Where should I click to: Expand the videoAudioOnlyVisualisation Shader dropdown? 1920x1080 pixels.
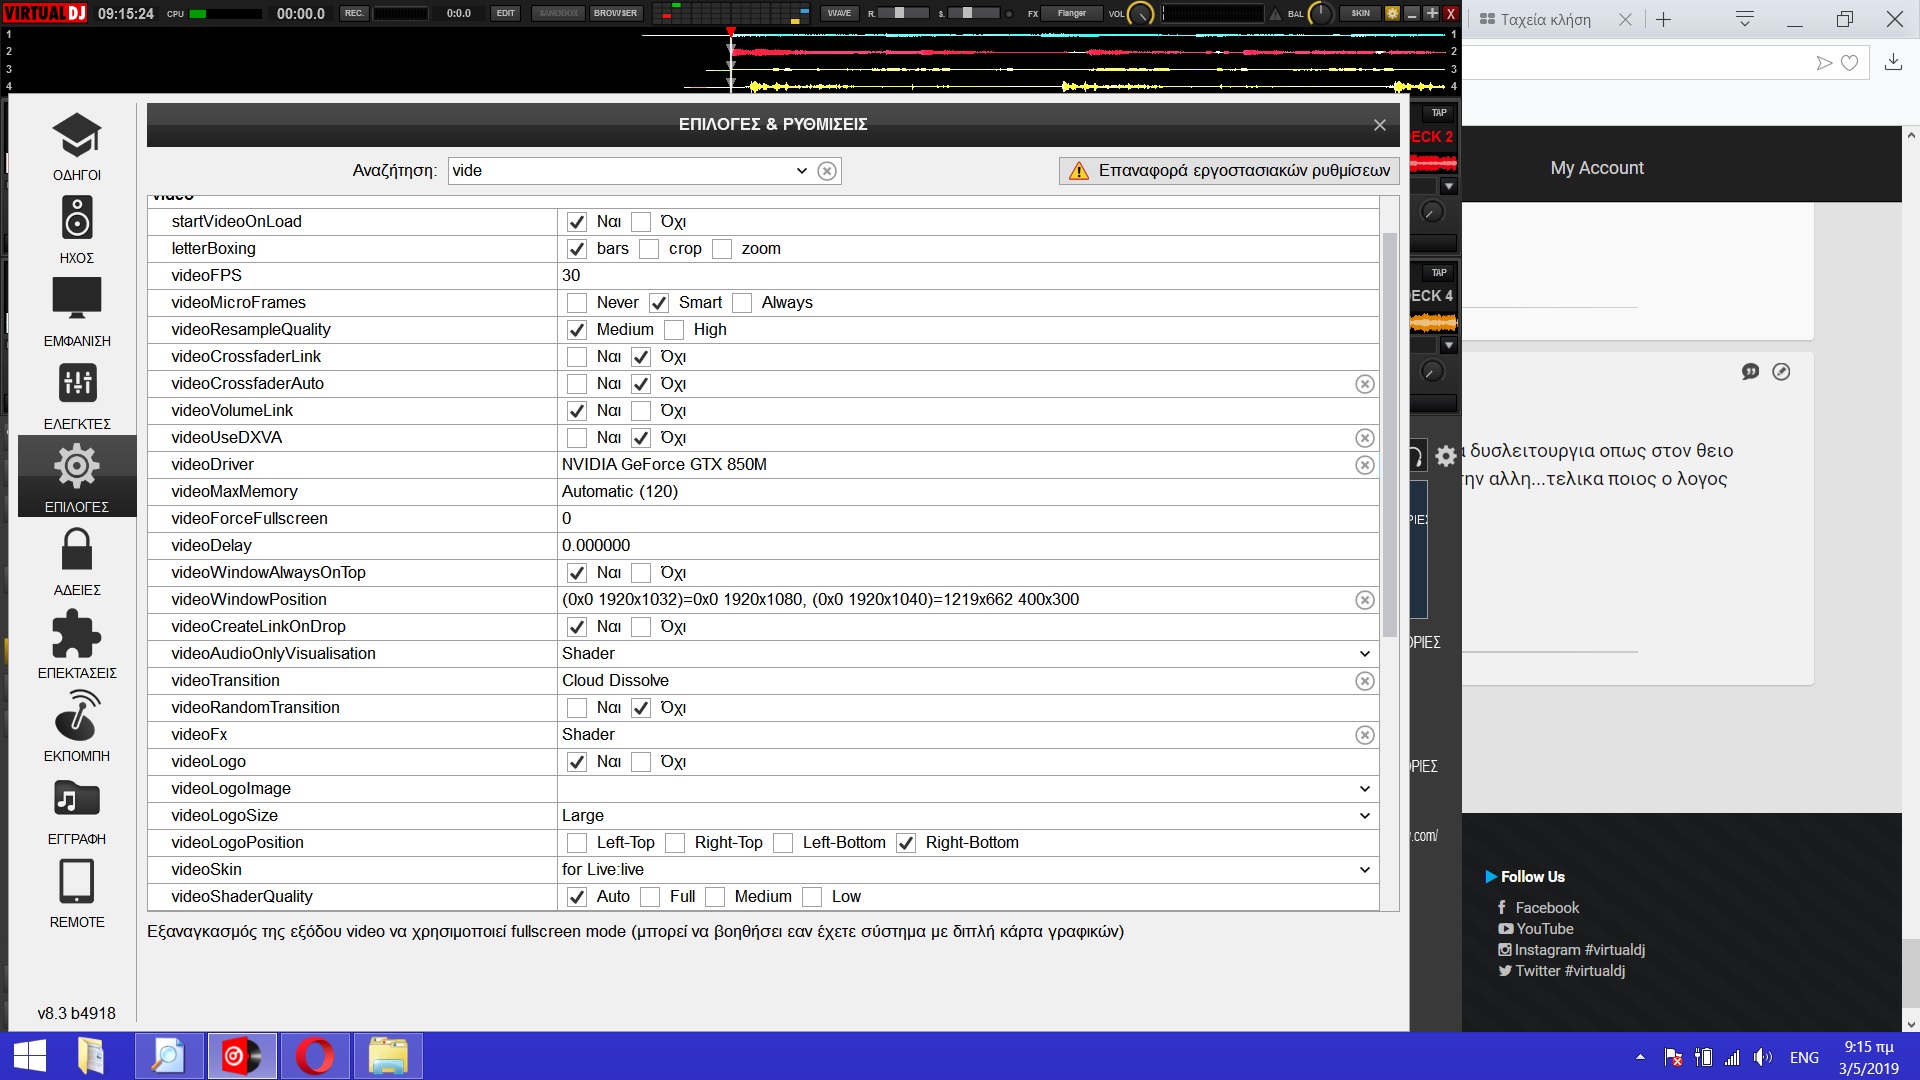pos(1364,654)
